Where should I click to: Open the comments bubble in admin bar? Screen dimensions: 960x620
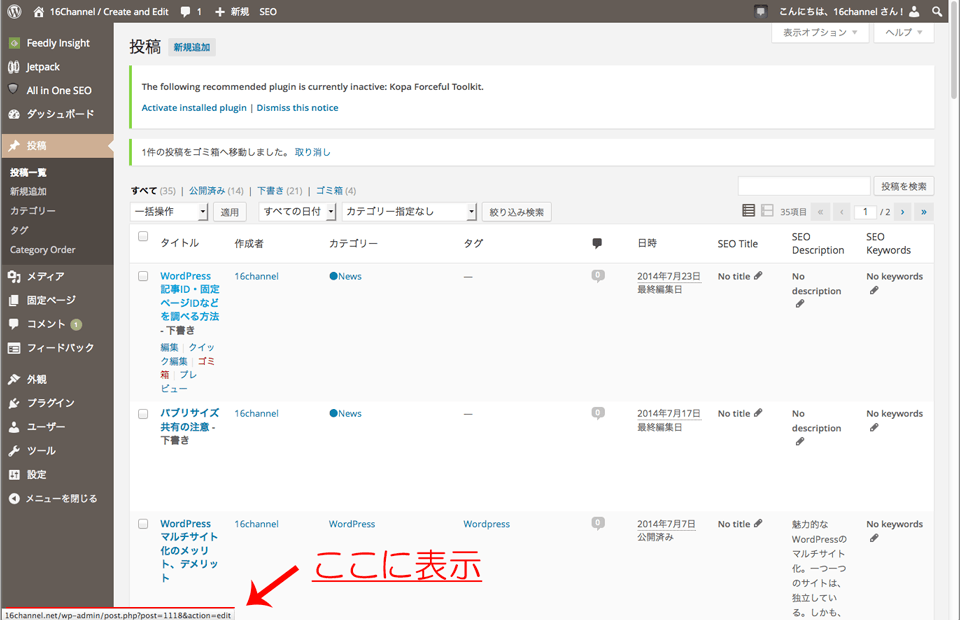click(191, 11)
